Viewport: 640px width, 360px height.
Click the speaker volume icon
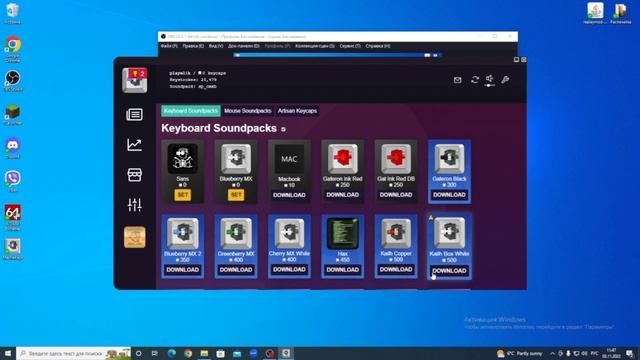[x=490, y=78]
